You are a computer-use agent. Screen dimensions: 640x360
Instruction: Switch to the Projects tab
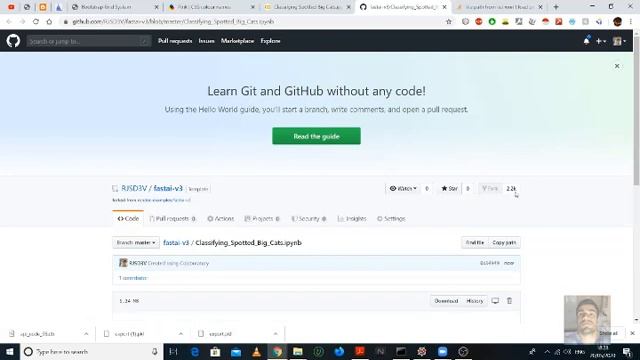262,219
